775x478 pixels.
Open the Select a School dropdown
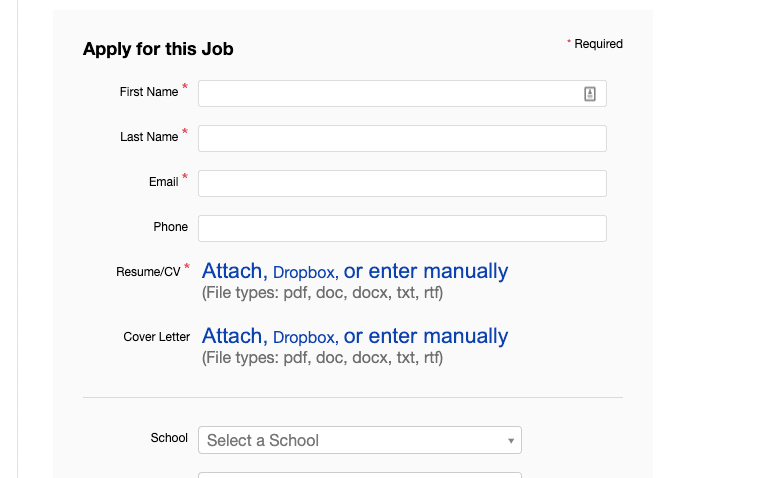(360, 440)
